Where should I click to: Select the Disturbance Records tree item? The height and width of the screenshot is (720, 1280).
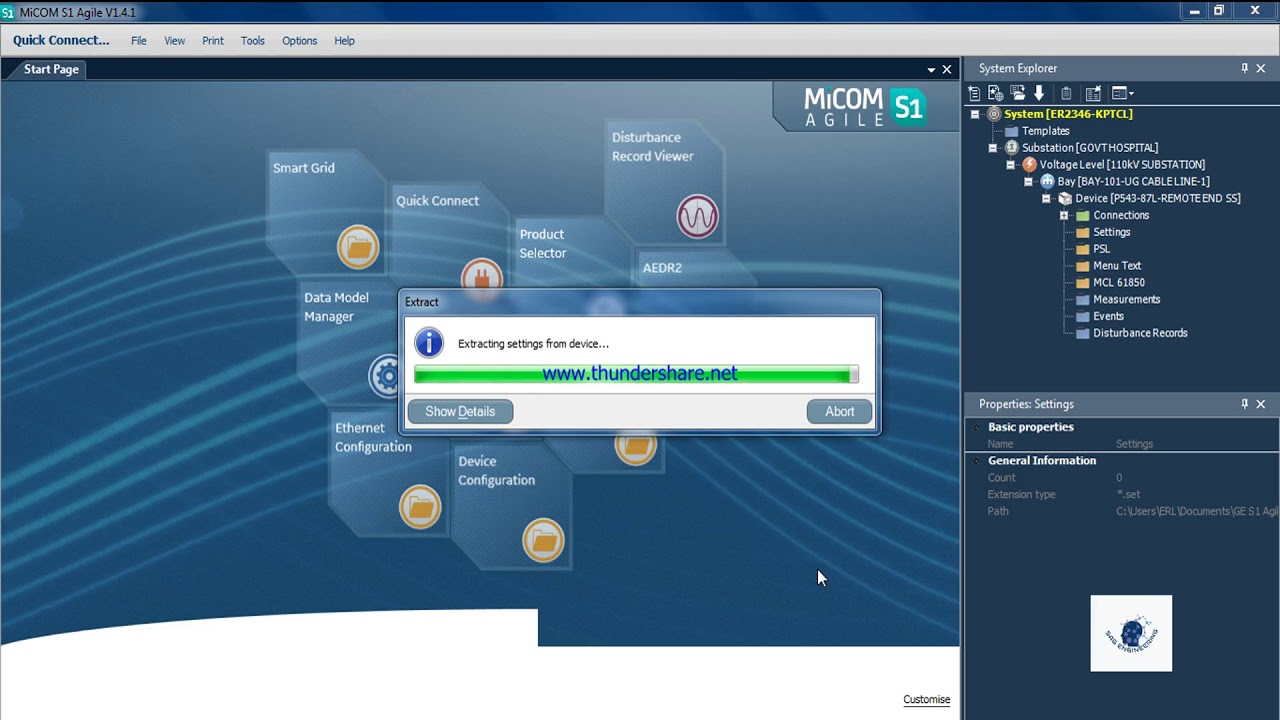pos(1140,333)
